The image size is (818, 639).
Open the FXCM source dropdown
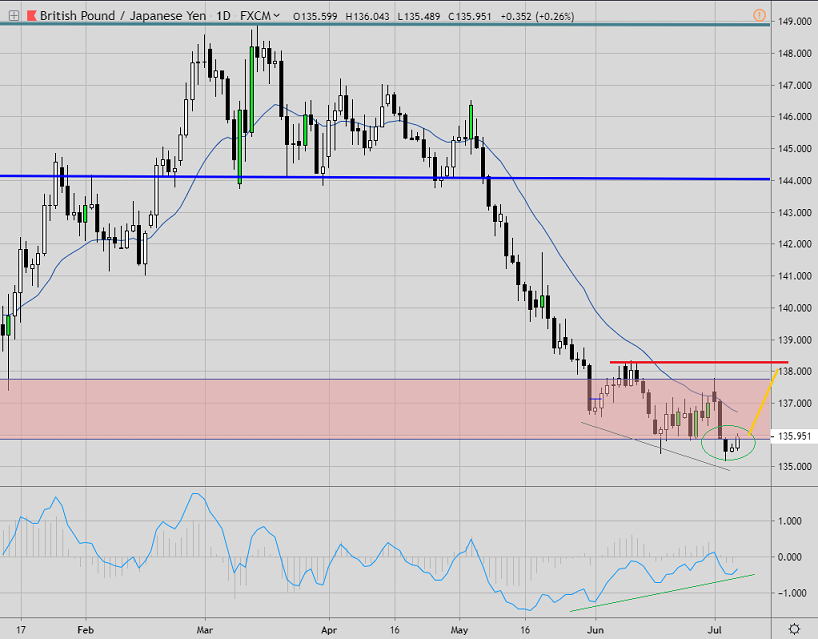[260, 16]
